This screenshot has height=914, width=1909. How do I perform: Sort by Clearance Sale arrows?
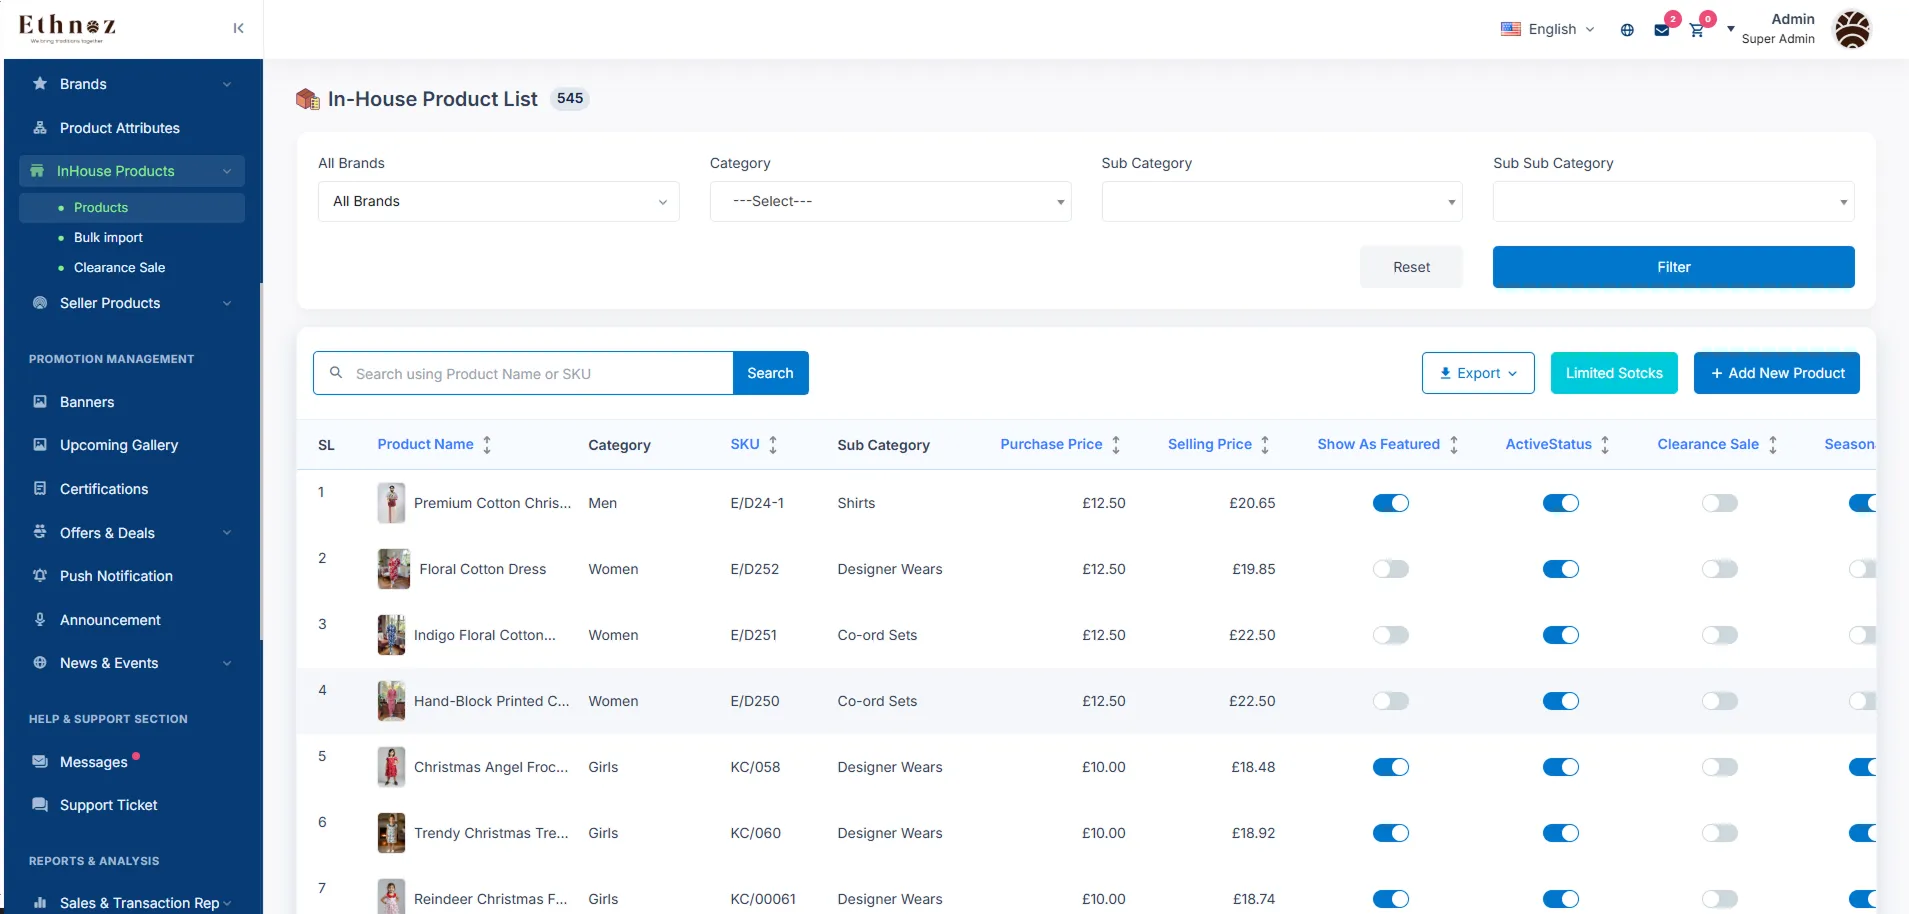1773,444
